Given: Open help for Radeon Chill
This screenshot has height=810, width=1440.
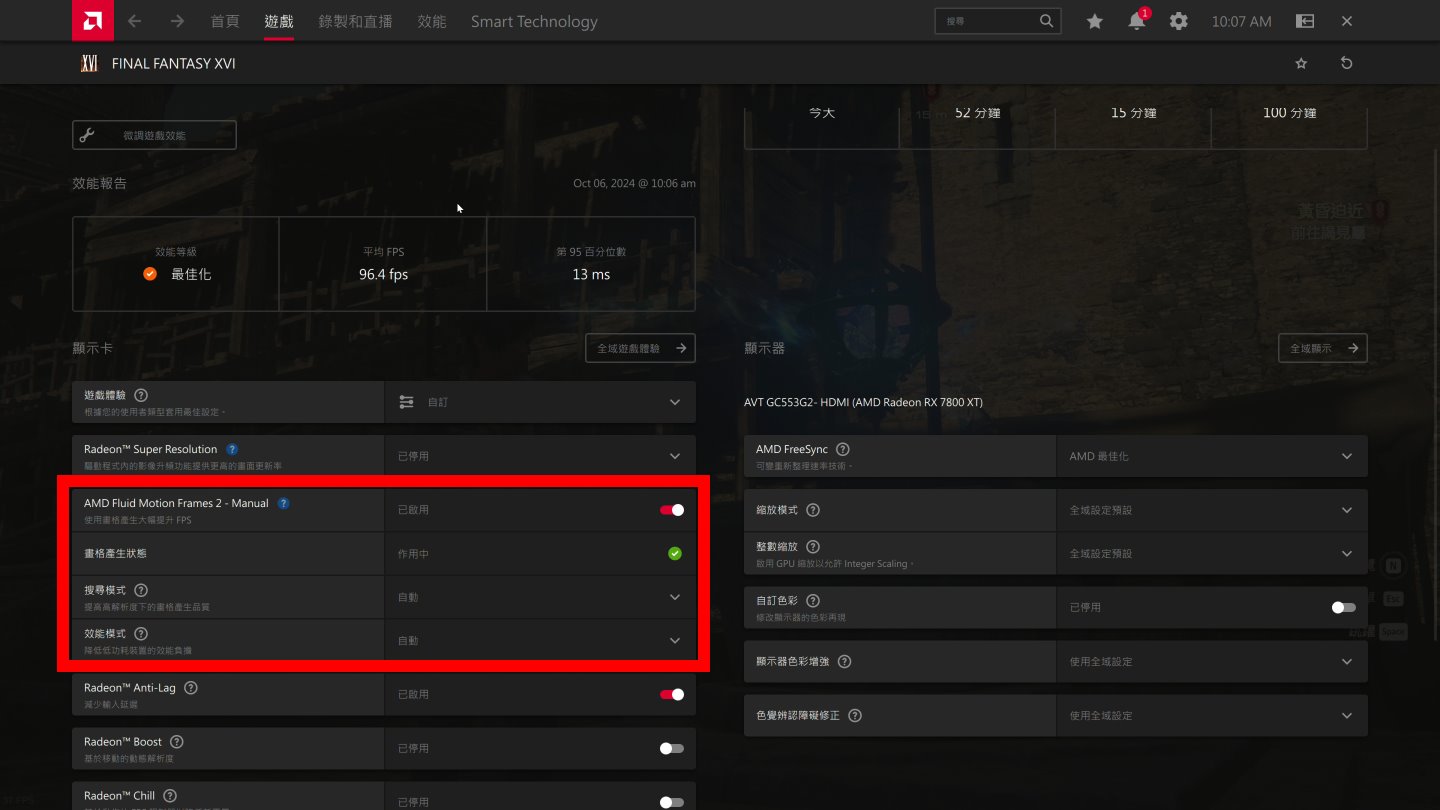Looking at the screenshot, I should (170, 796).
